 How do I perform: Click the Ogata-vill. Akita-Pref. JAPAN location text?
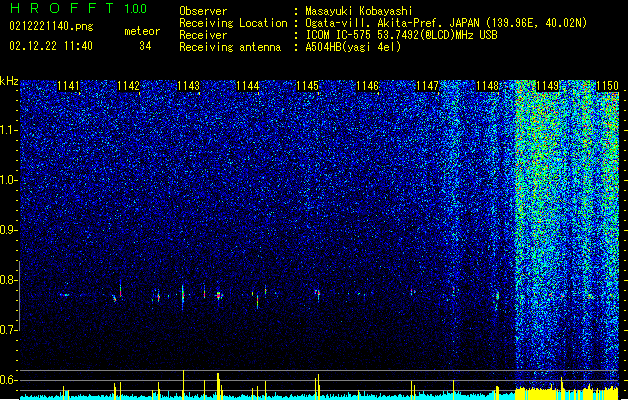(x=446, y=23)
